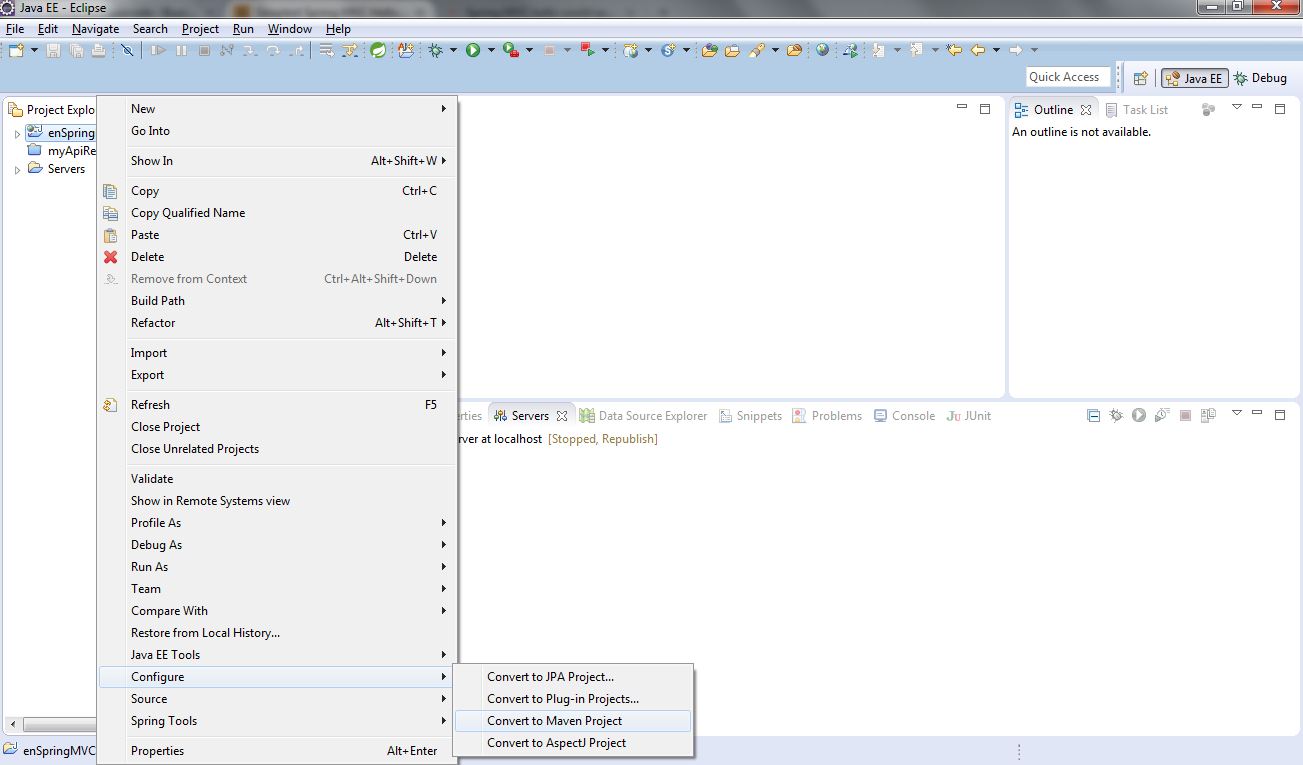Collapse-all icon in Servers view toolbar

(1093, 415)
